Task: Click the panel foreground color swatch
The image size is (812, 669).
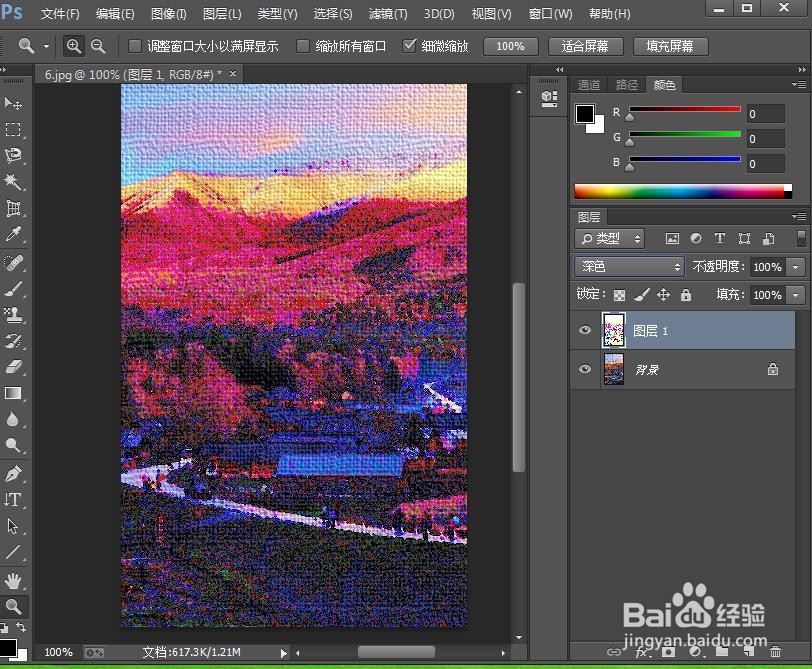Action: tap(585, 114)
